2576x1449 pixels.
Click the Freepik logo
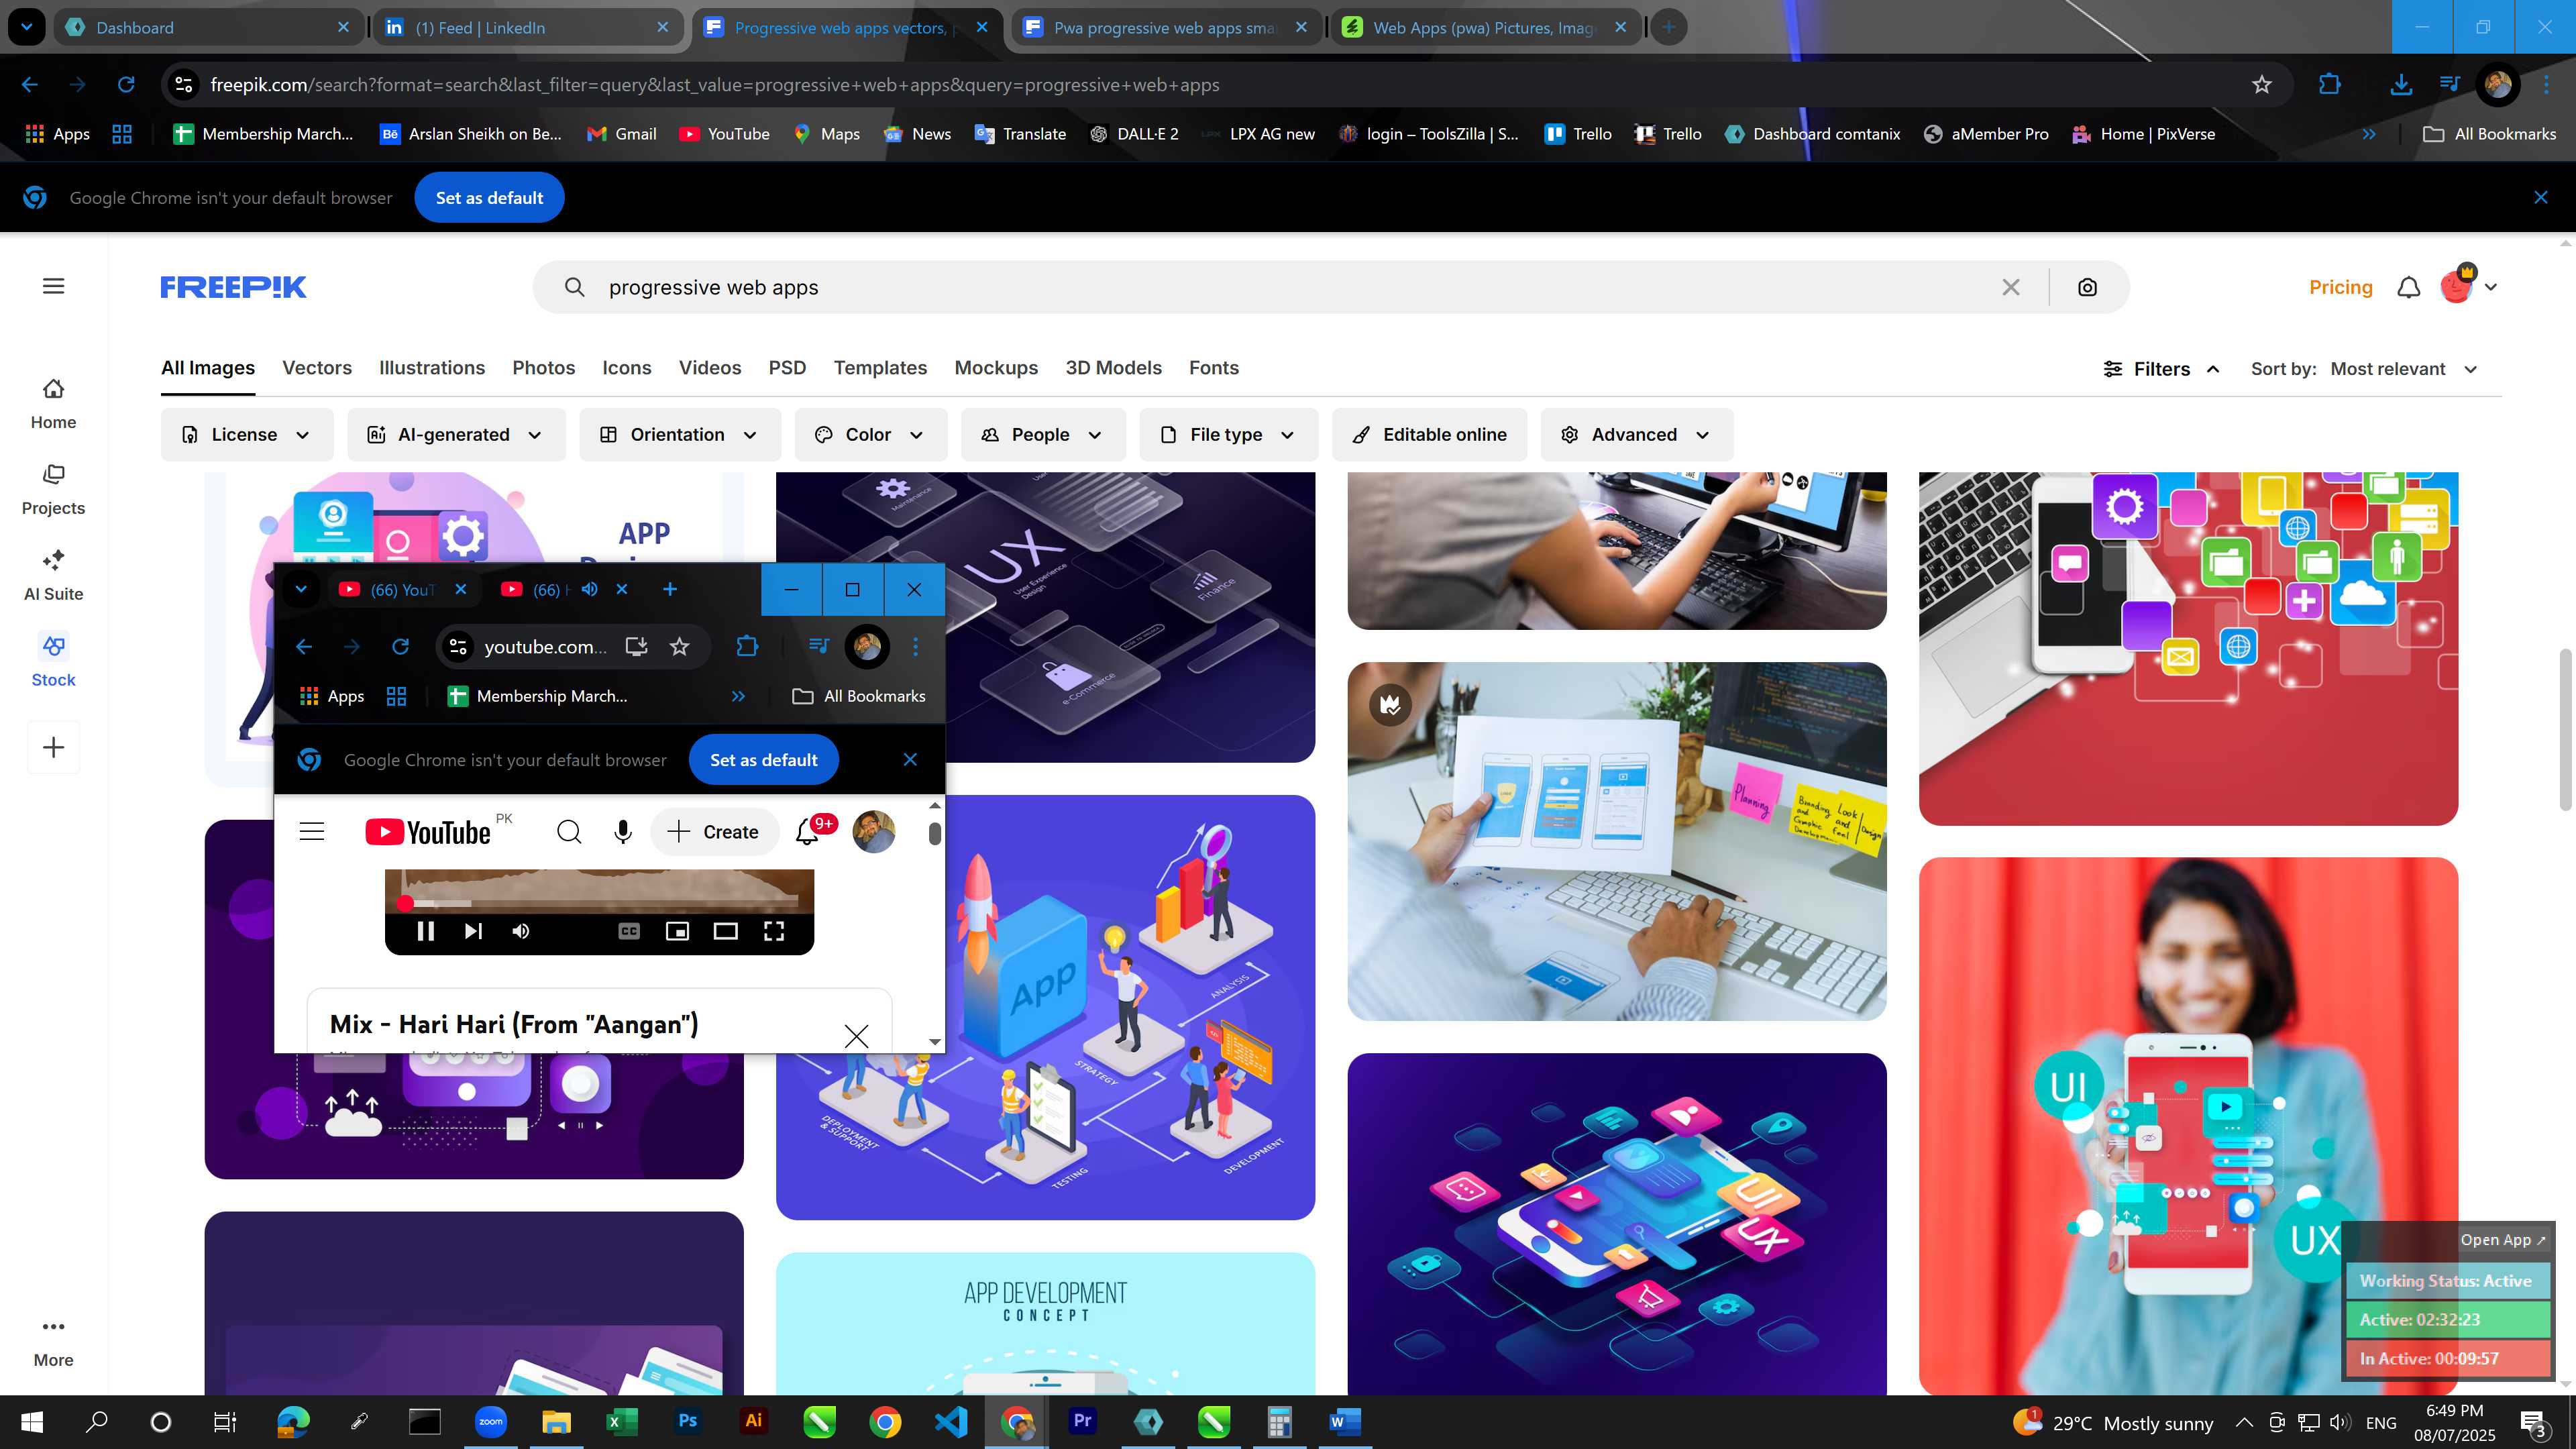click(233, 287)
